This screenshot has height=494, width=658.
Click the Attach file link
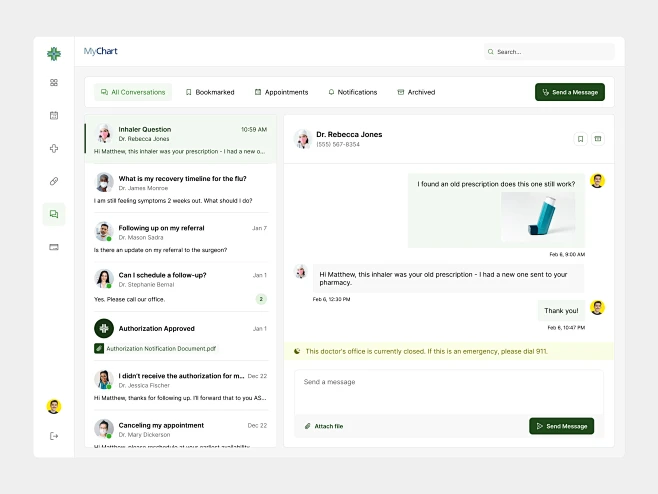(324, 426)
